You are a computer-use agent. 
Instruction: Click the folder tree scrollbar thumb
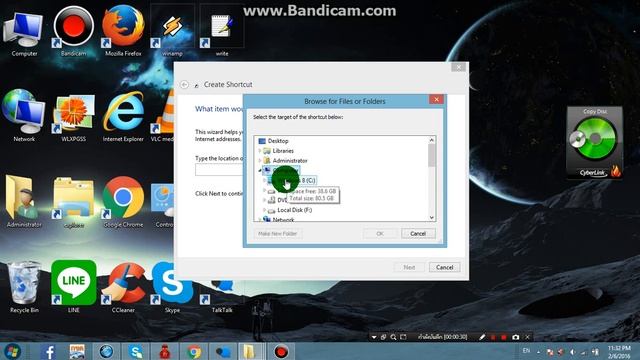[x=431, y=156]
